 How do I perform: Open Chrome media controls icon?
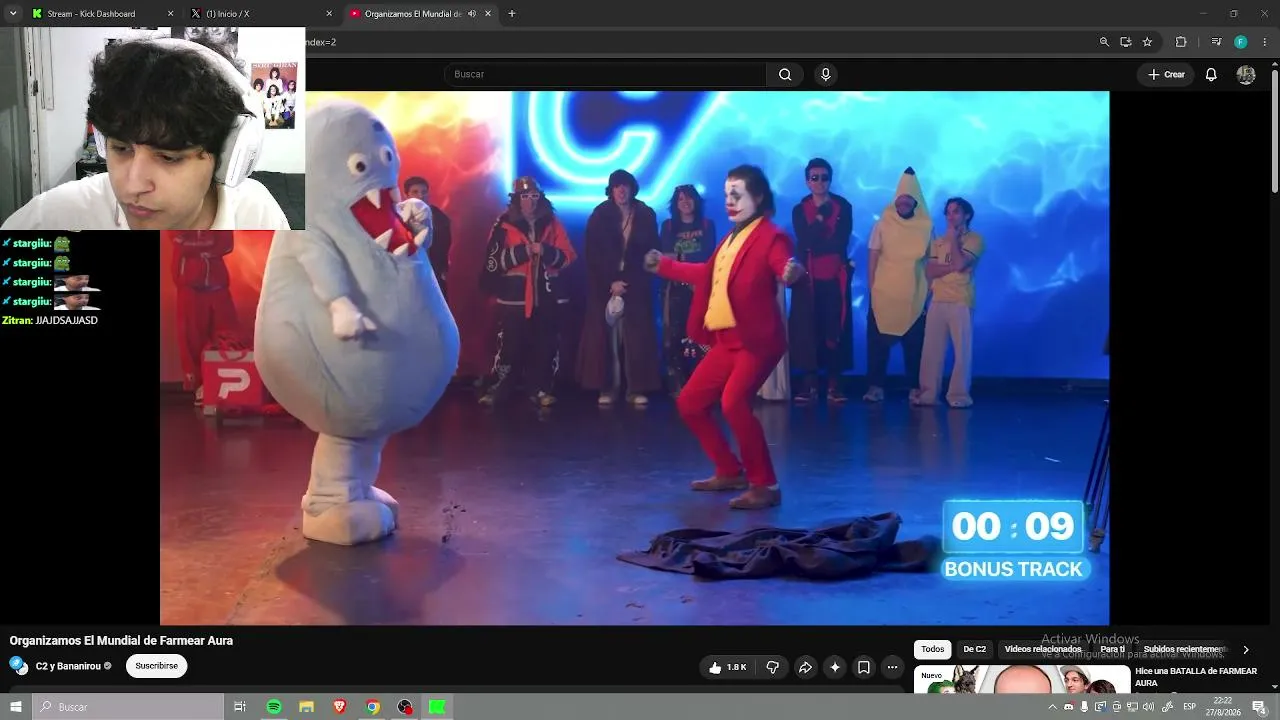tap(1216, 42)
